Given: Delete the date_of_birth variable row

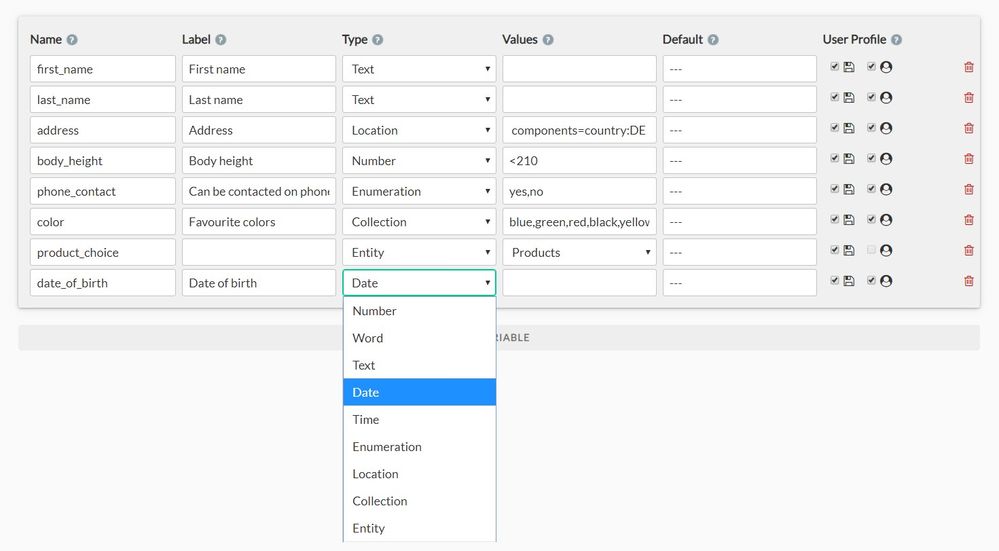Looking at the screenshot, I should [968, 281].
